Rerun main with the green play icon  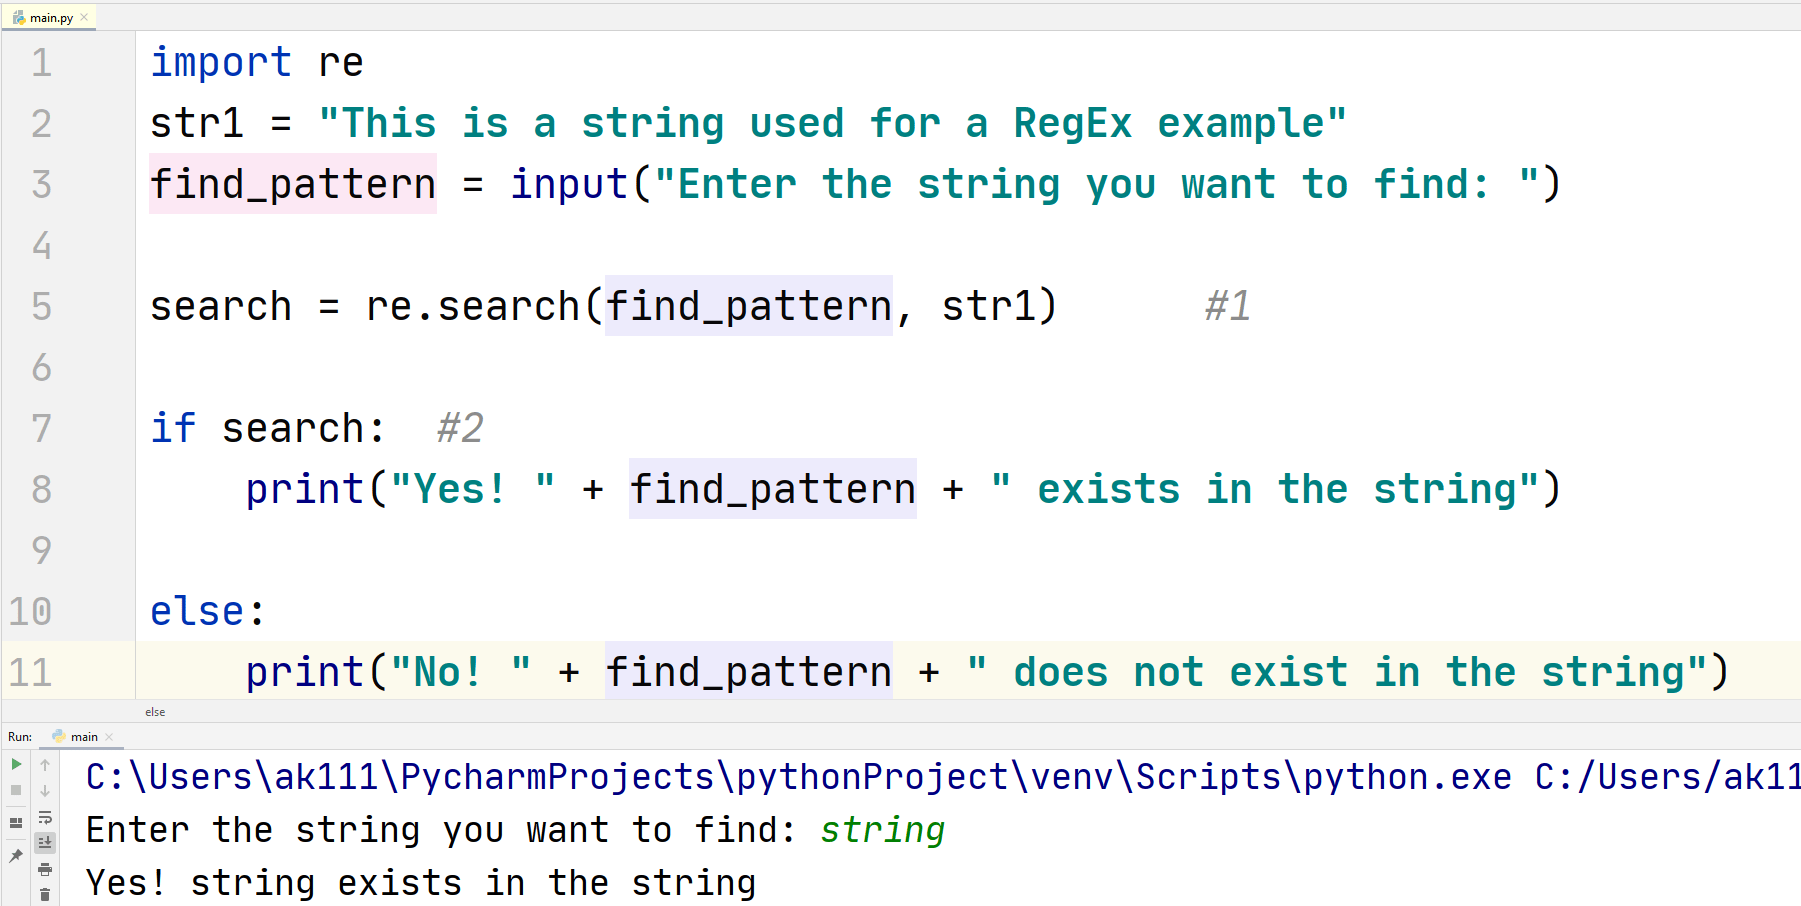click(16, 765)
